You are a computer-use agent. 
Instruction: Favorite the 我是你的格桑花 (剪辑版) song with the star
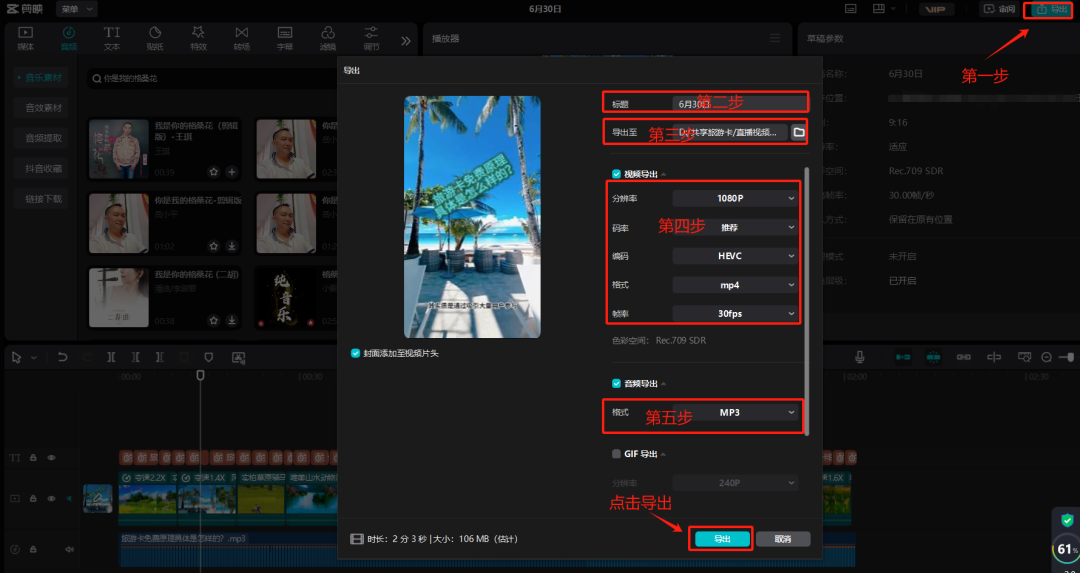(x=214, y=171)
